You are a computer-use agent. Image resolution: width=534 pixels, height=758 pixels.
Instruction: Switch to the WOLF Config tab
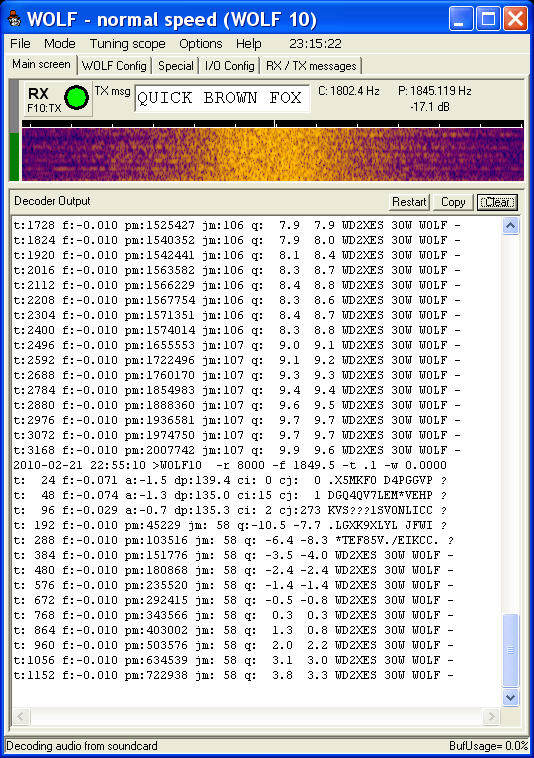[x=114, y=66]
